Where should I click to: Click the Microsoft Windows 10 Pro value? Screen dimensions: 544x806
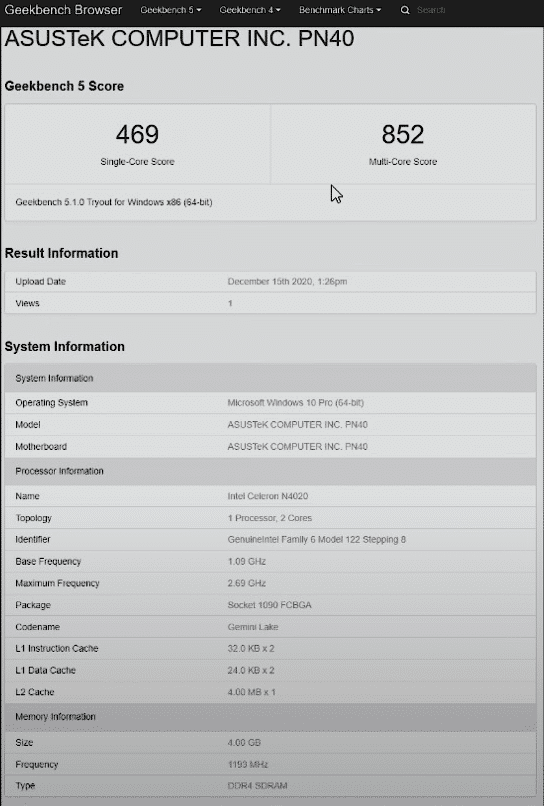click(296, 402)
